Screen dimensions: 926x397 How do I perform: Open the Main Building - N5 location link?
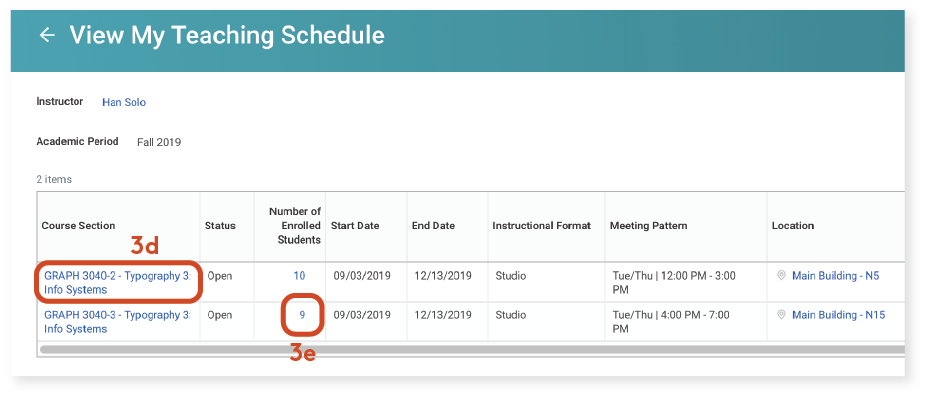click(x=835, y=276)
